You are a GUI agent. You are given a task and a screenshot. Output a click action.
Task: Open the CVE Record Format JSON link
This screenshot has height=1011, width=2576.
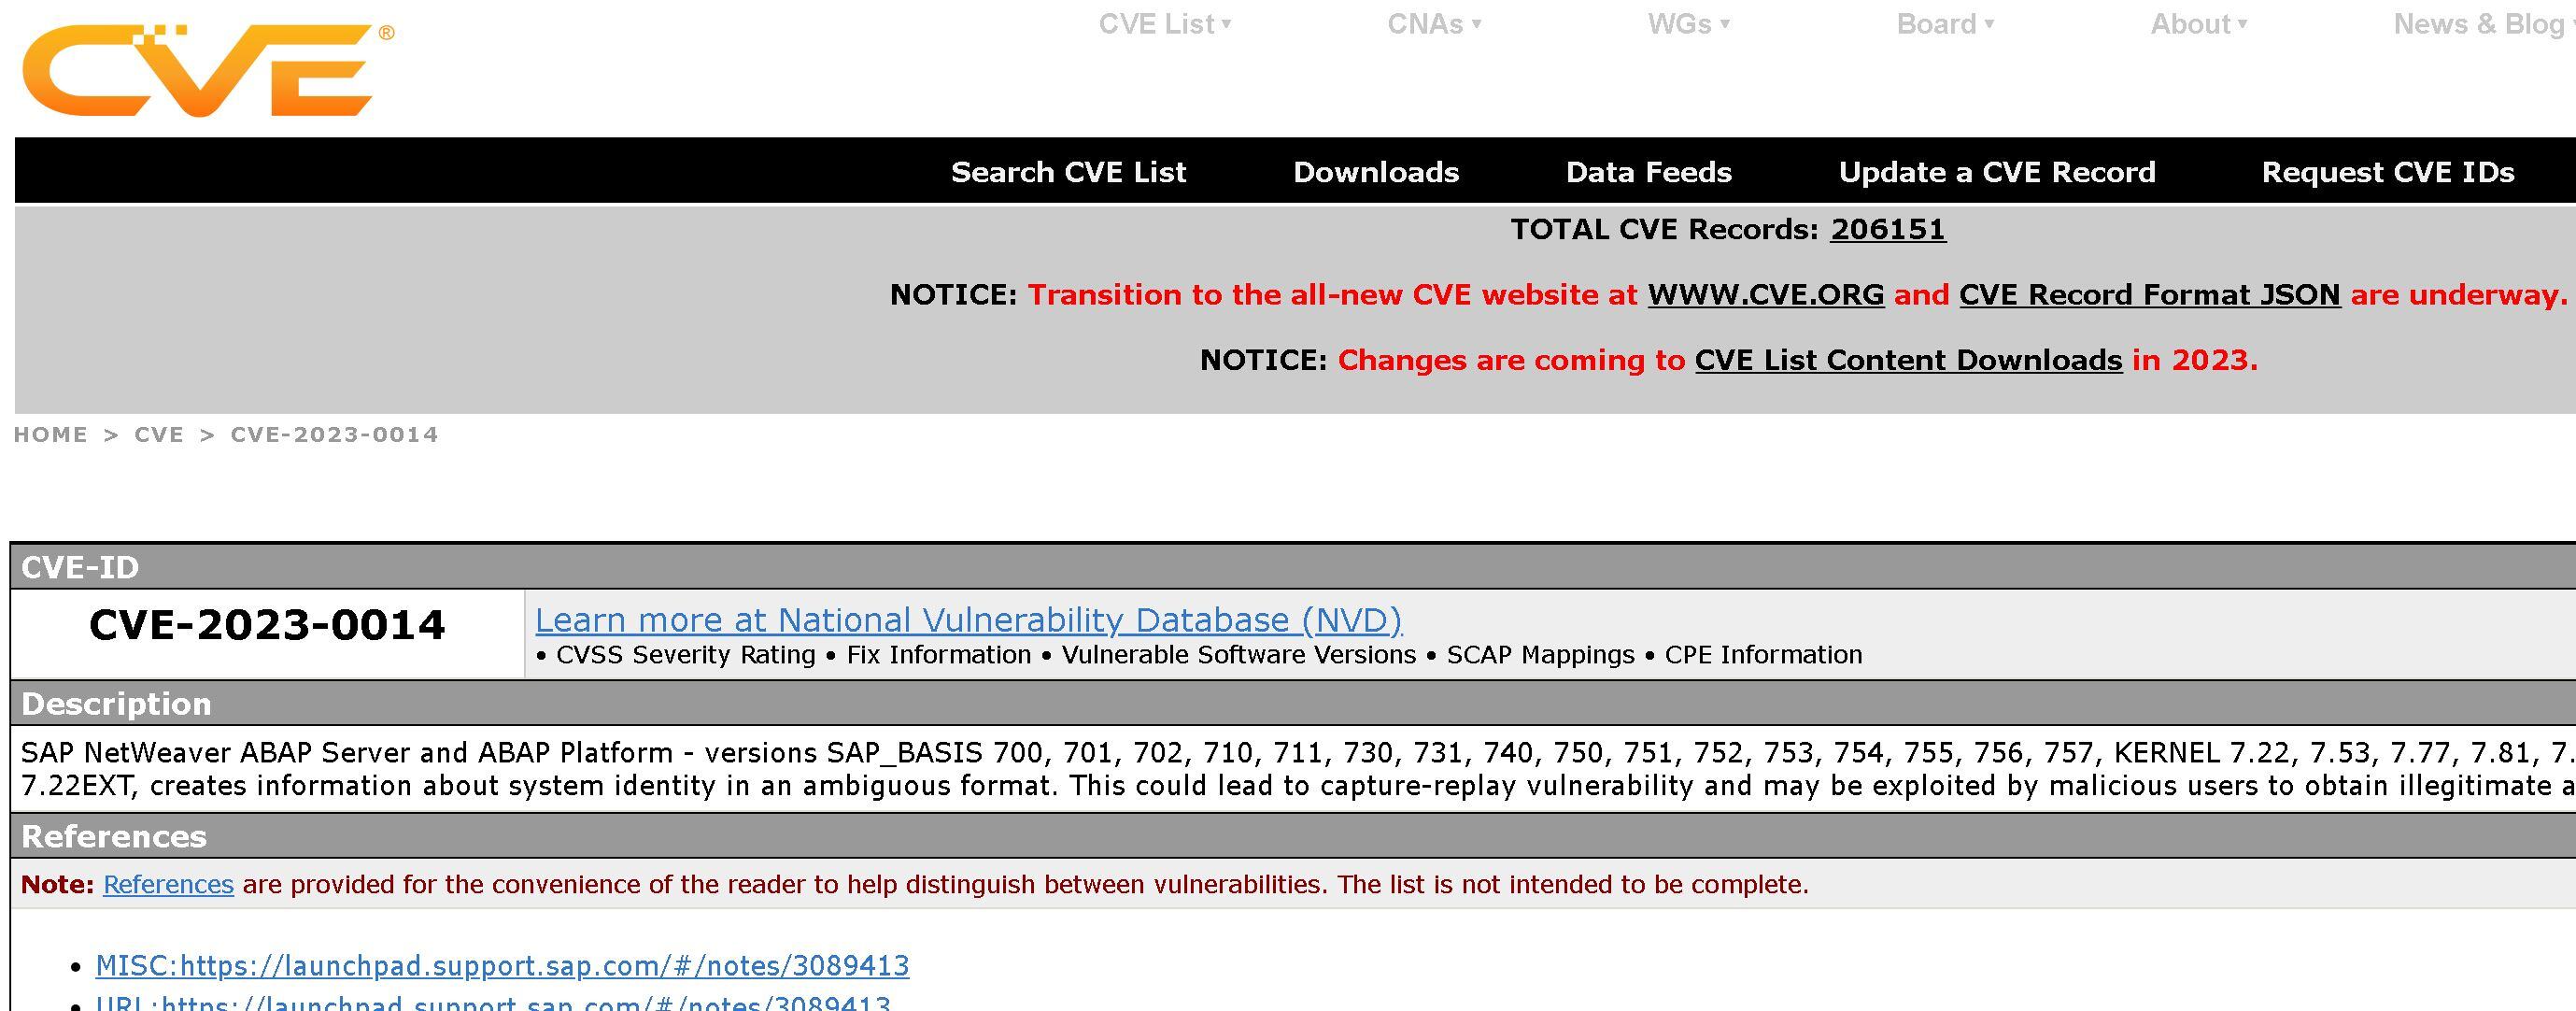(2149, 295)
